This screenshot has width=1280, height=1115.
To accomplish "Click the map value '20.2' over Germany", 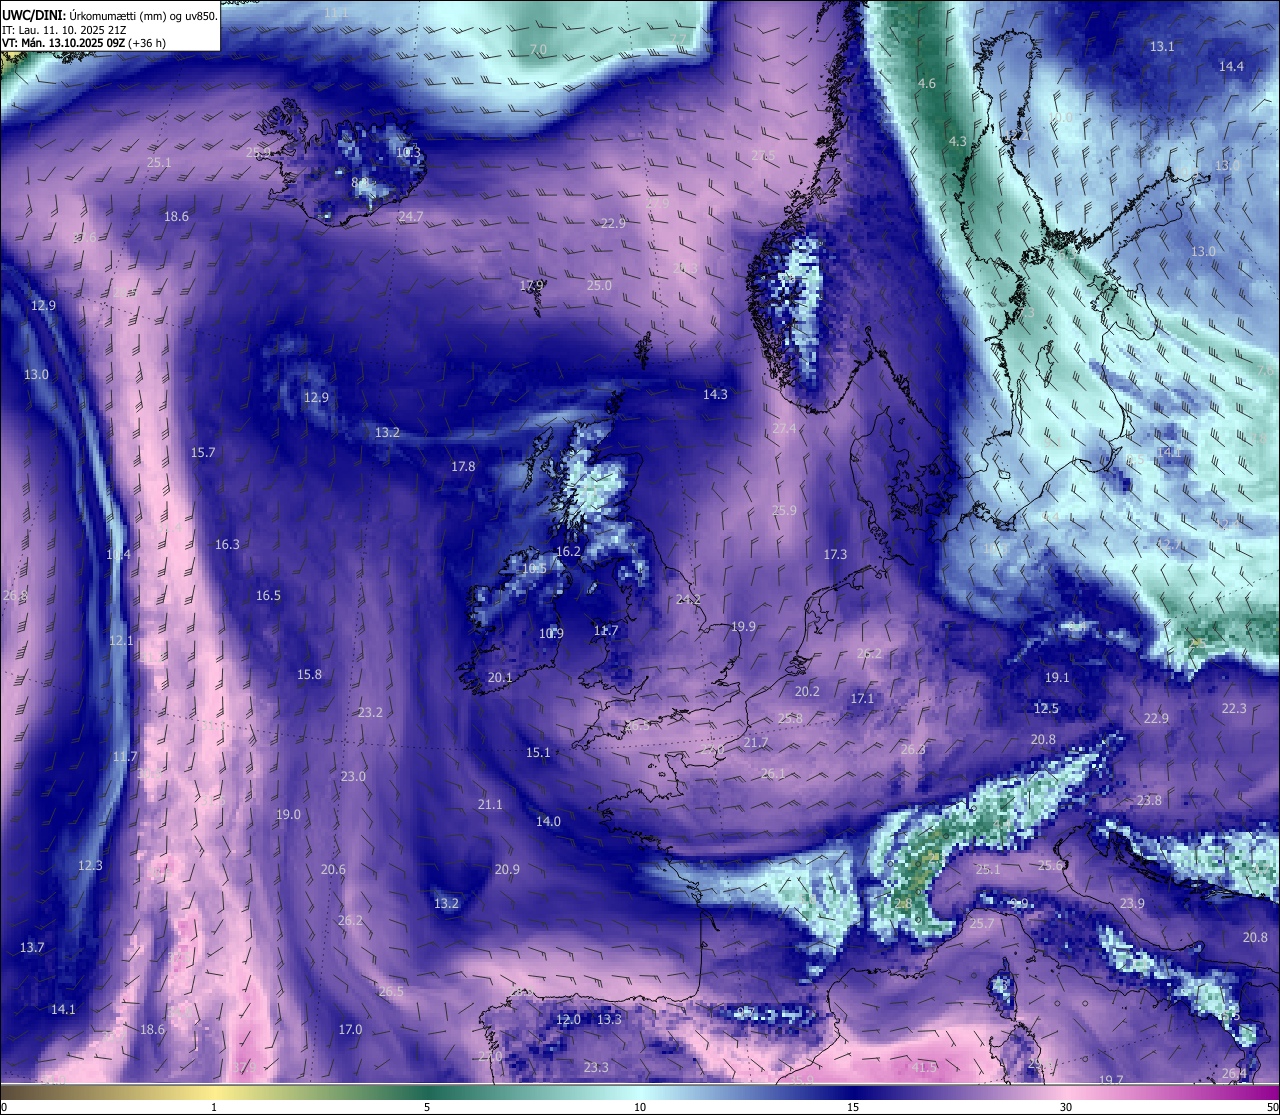I will 807,691.
